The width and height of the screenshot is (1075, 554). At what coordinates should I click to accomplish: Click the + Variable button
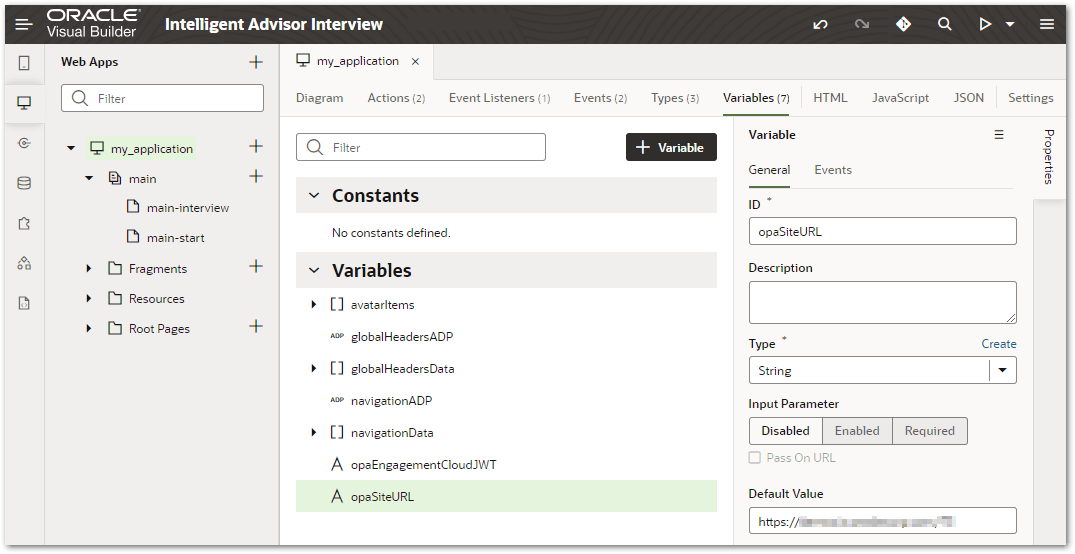[x=671, y=147]
